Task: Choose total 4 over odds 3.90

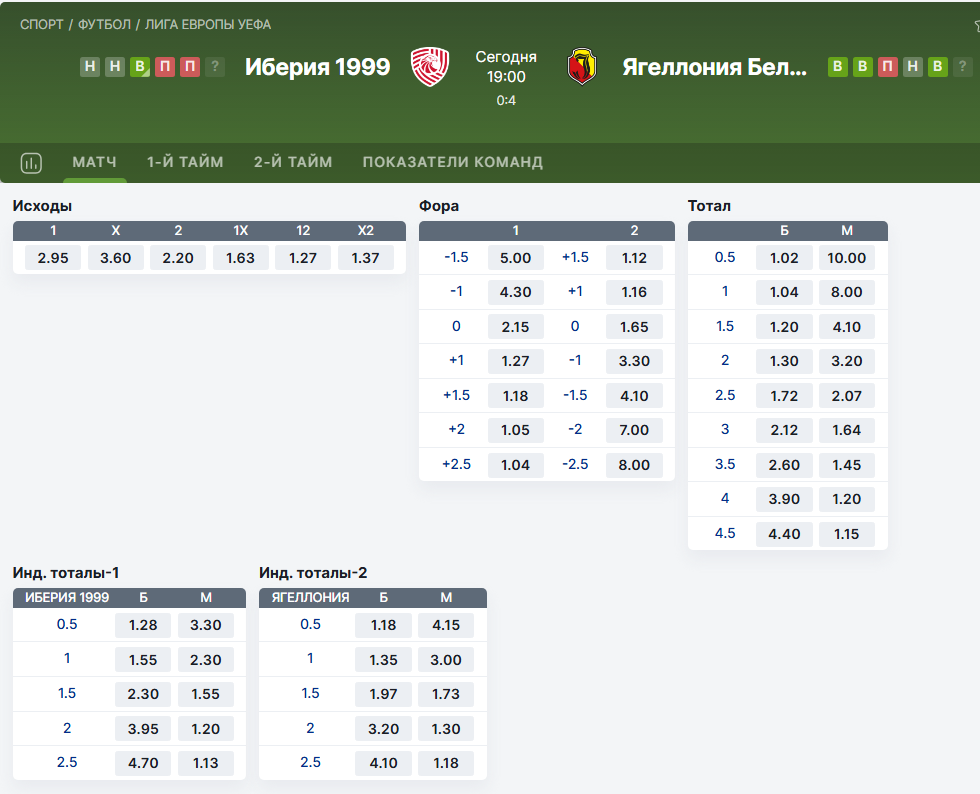Action: (784, 499)
